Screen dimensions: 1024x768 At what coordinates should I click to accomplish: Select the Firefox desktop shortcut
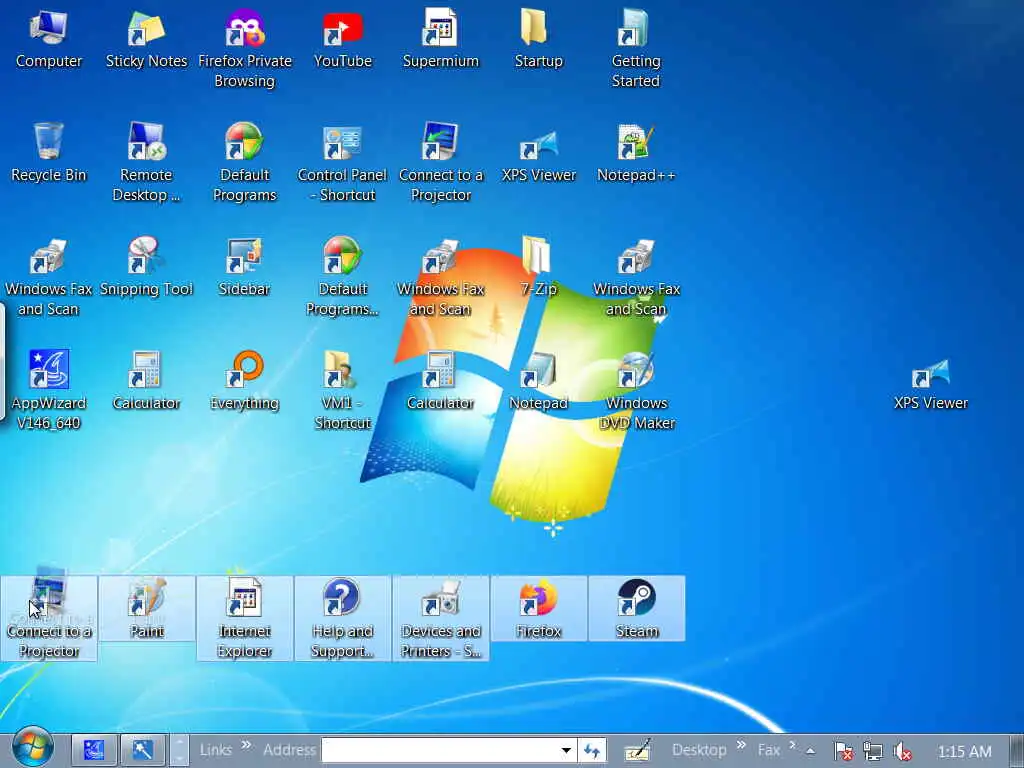(x=538, y=608)
